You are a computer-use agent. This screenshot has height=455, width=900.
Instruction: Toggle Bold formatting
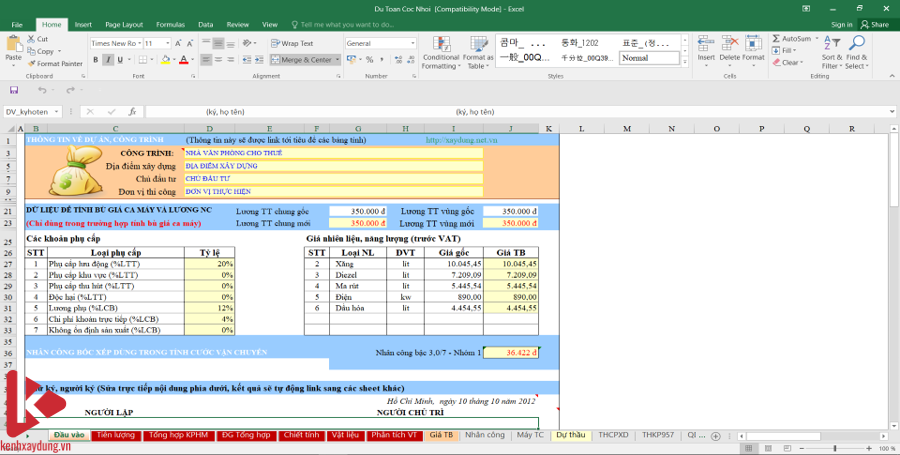pyautogui.click(x=94, y=60)
